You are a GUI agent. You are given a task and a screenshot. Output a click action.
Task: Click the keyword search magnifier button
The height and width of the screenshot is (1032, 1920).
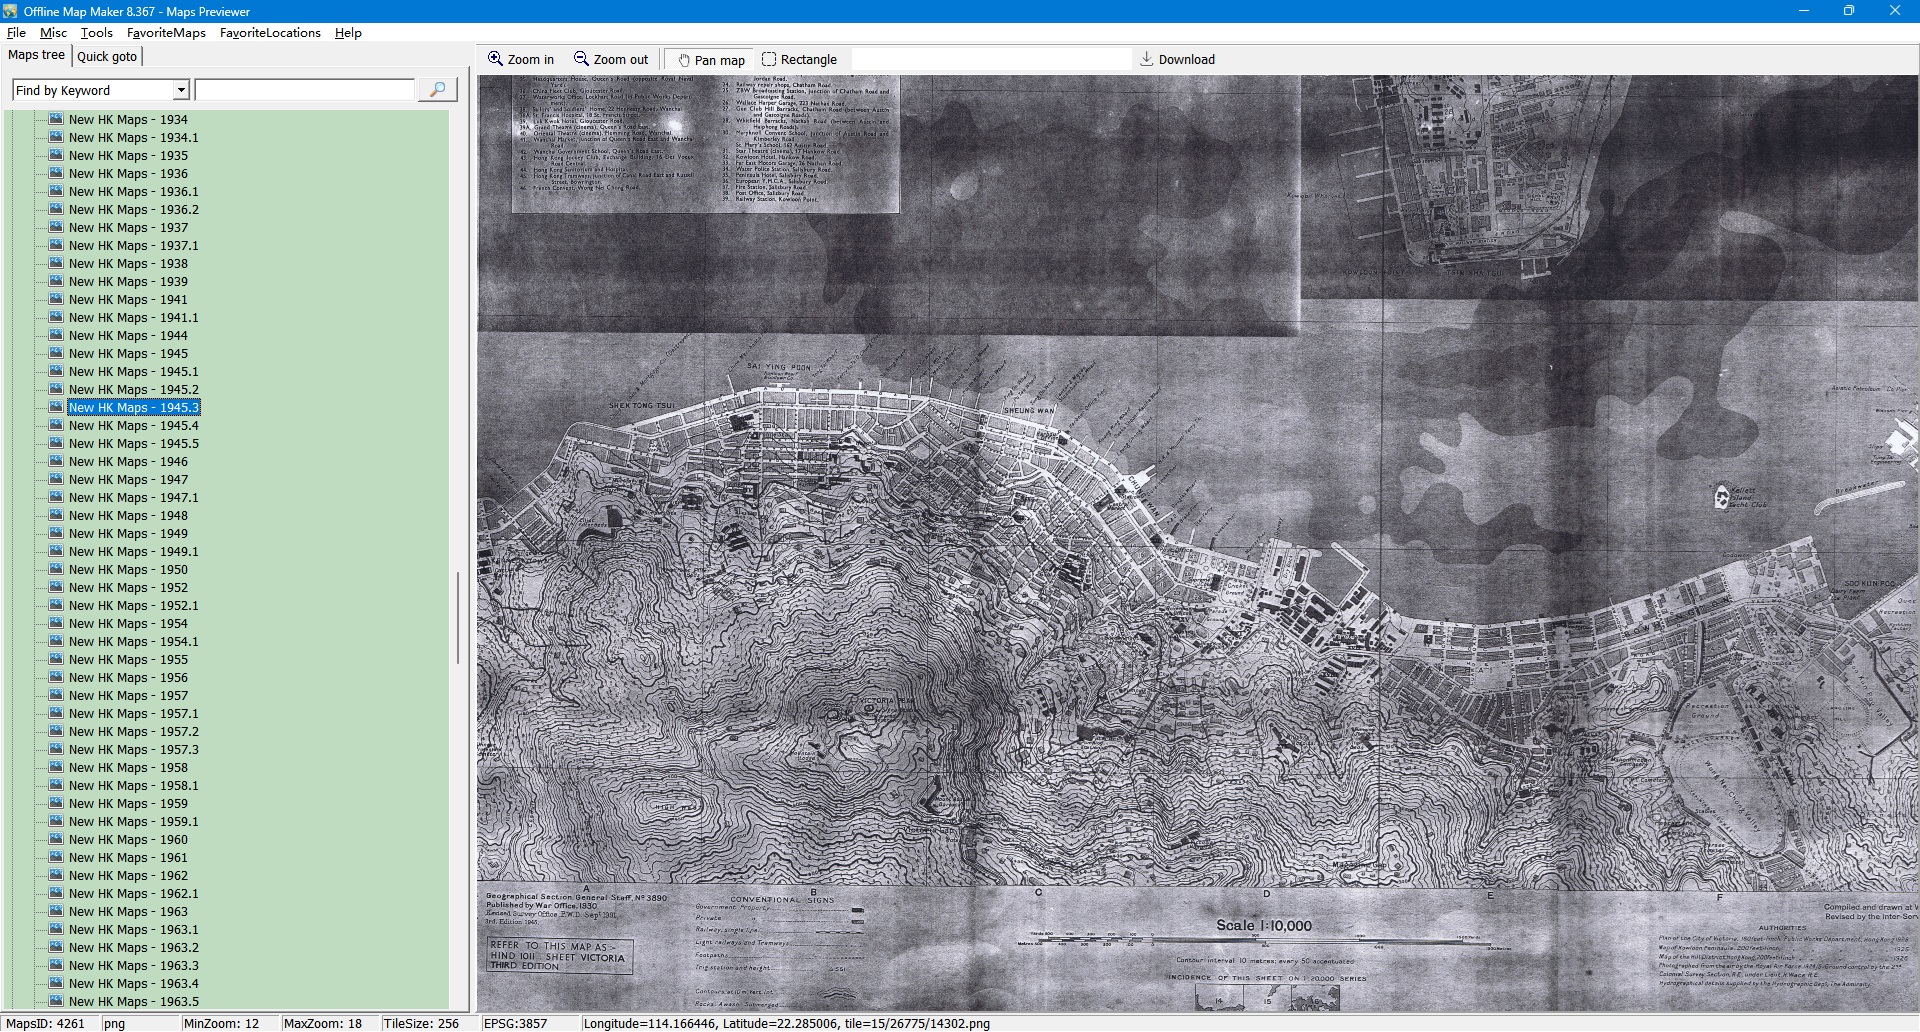click(x=437, y=90)
